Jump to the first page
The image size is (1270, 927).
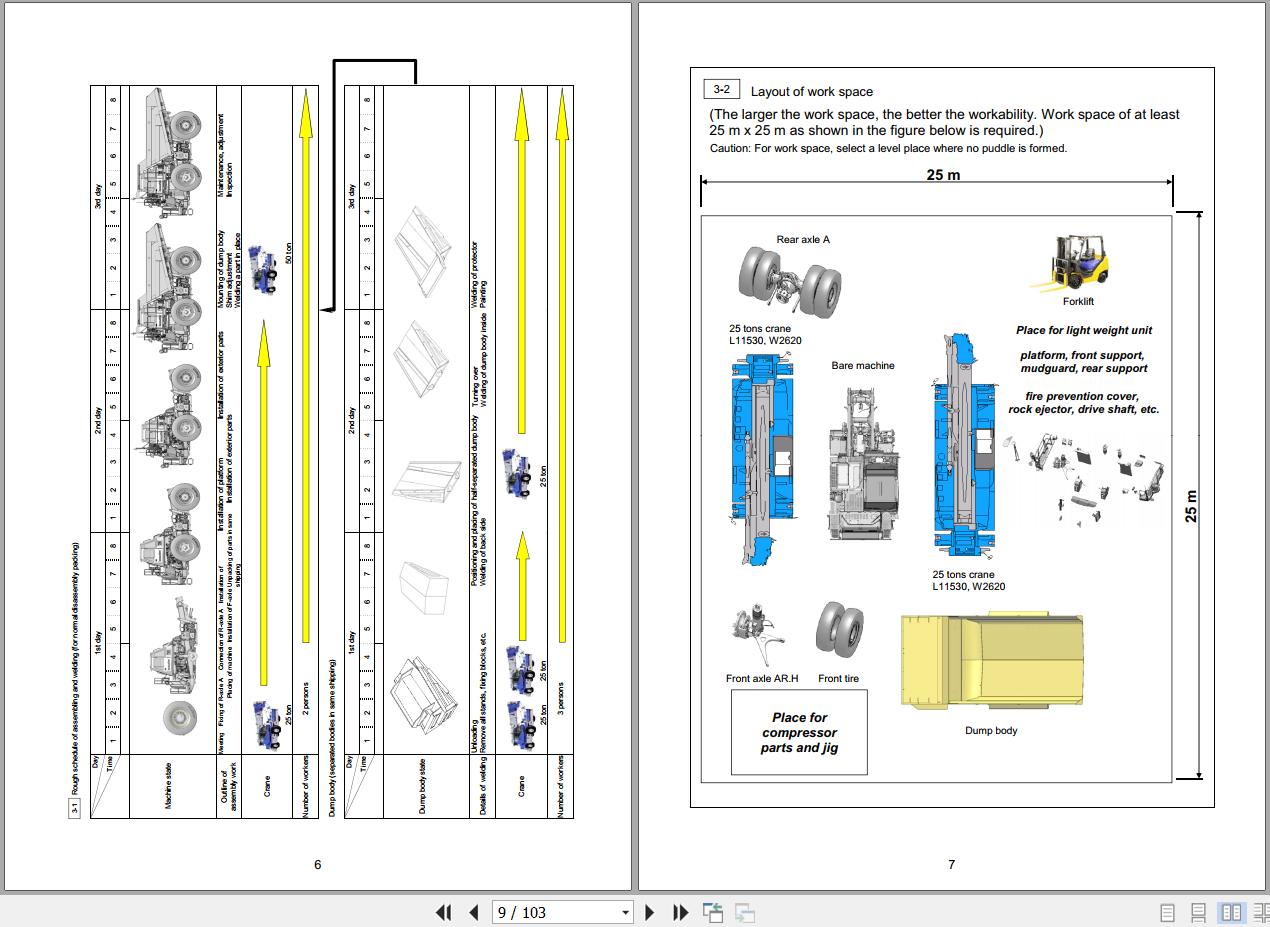click(443, 912)
